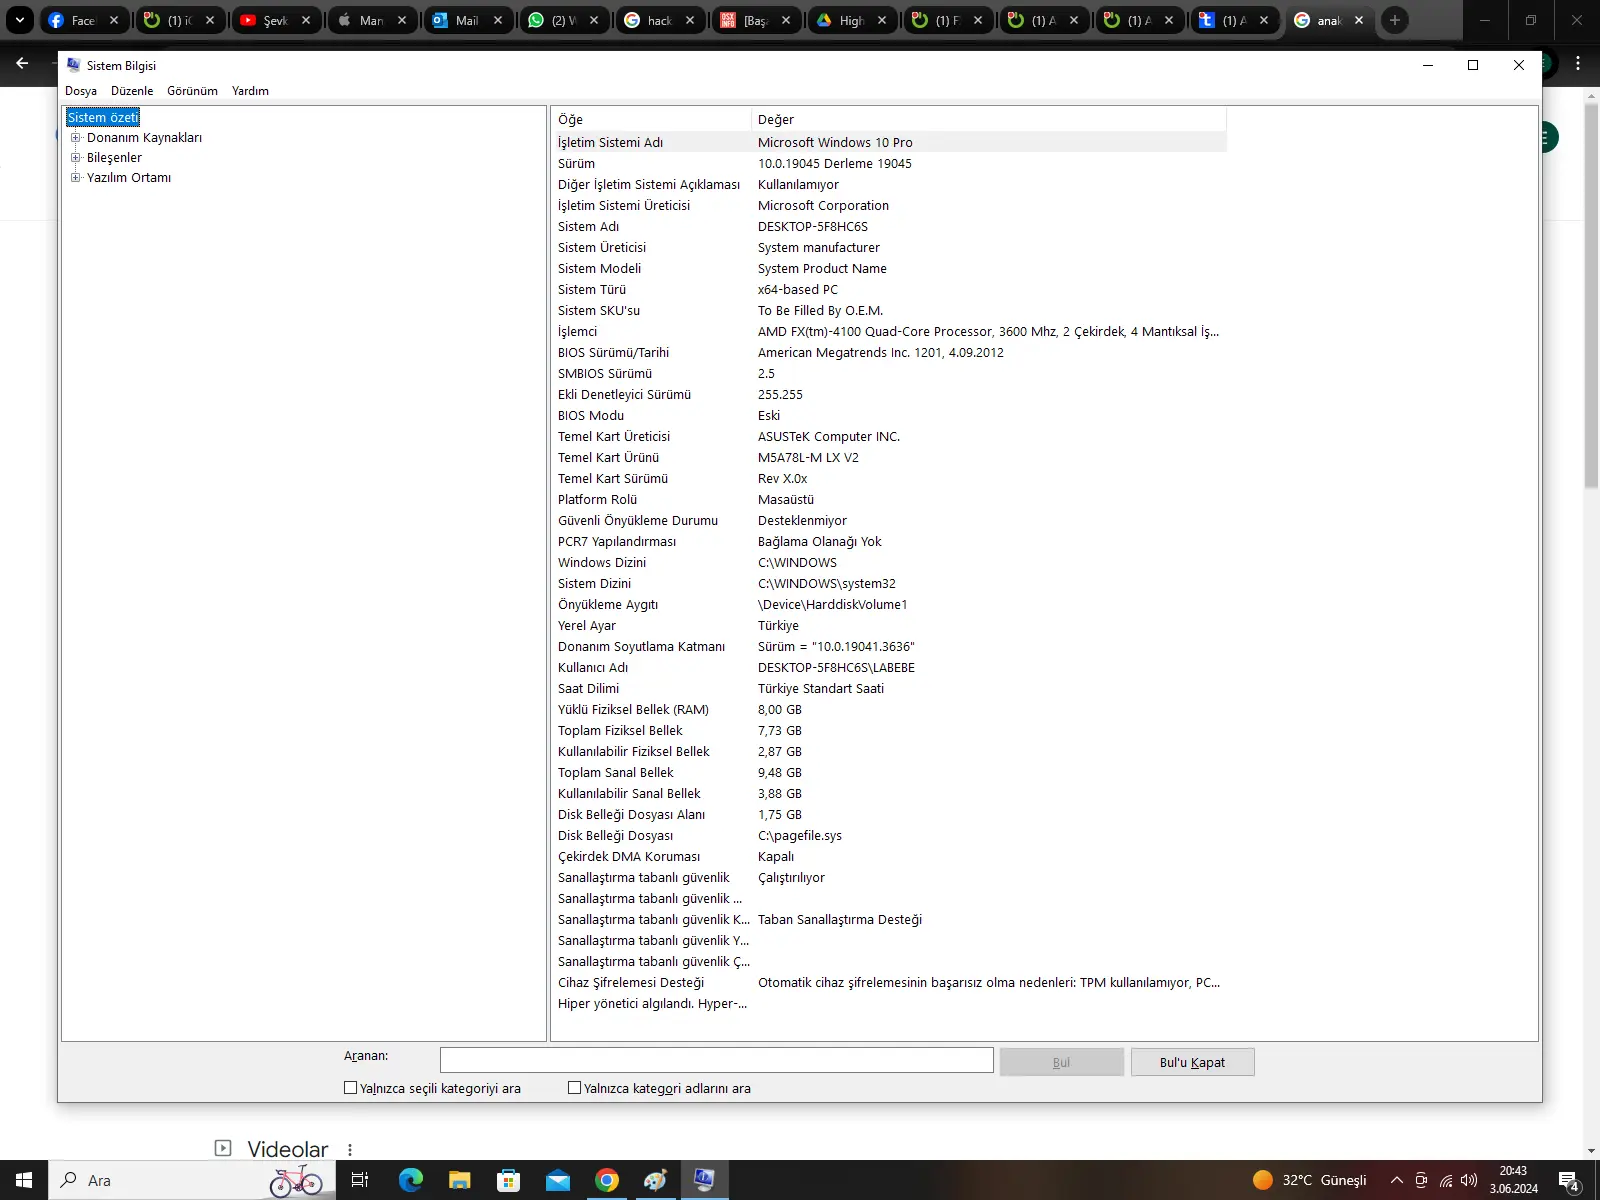Enable 'Yalnızca seçili kategoriyi ara' checkbox

(x=350, y=1088)
